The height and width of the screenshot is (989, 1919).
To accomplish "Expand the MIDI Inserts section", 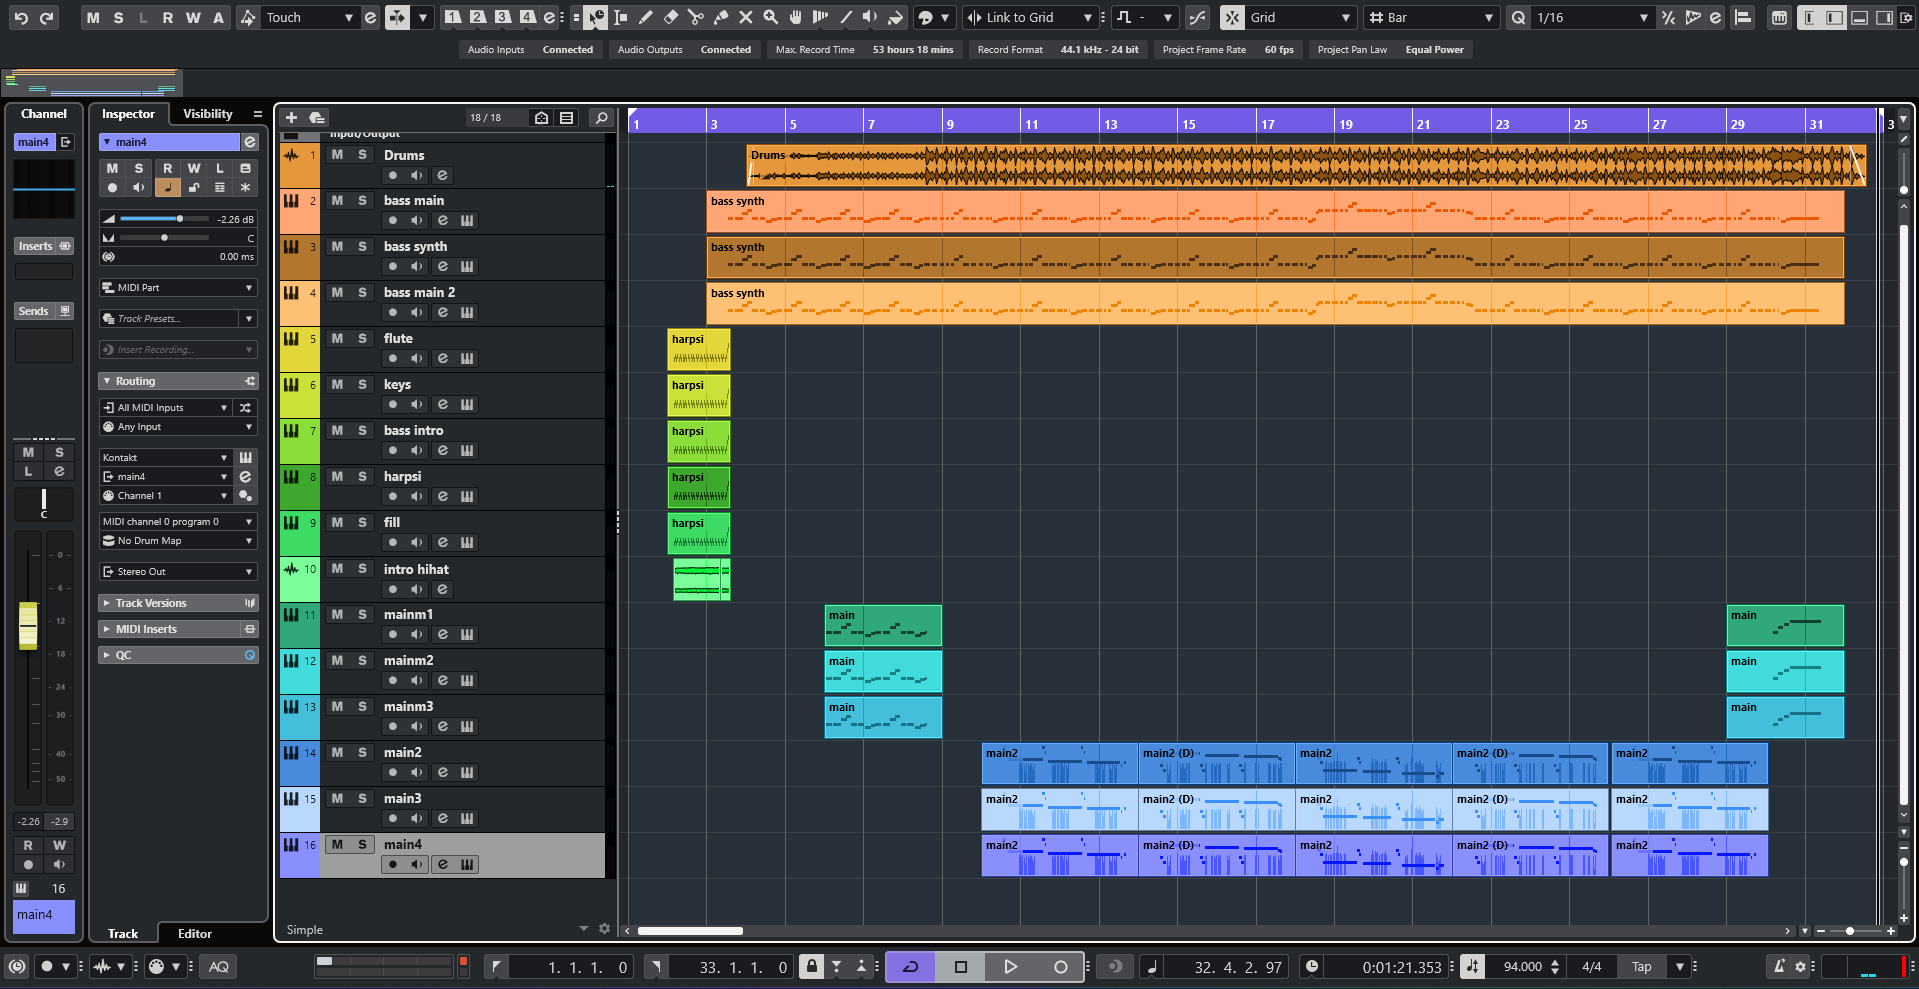I will (x=178, y=629).
